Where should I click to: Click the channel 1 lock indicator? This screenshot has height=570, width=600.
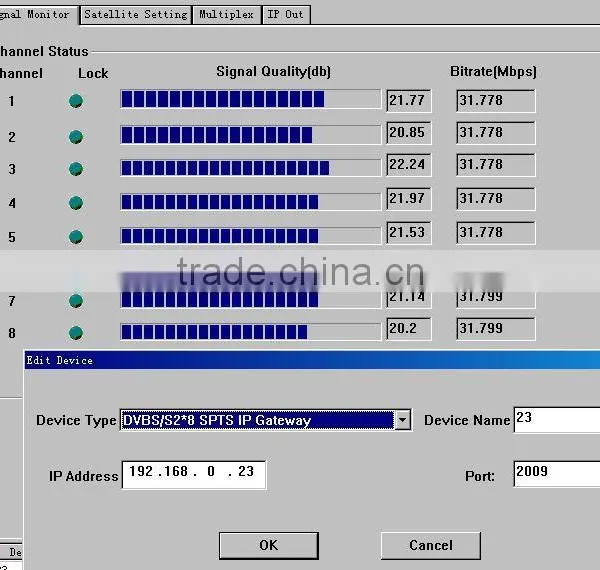point(76,101)
